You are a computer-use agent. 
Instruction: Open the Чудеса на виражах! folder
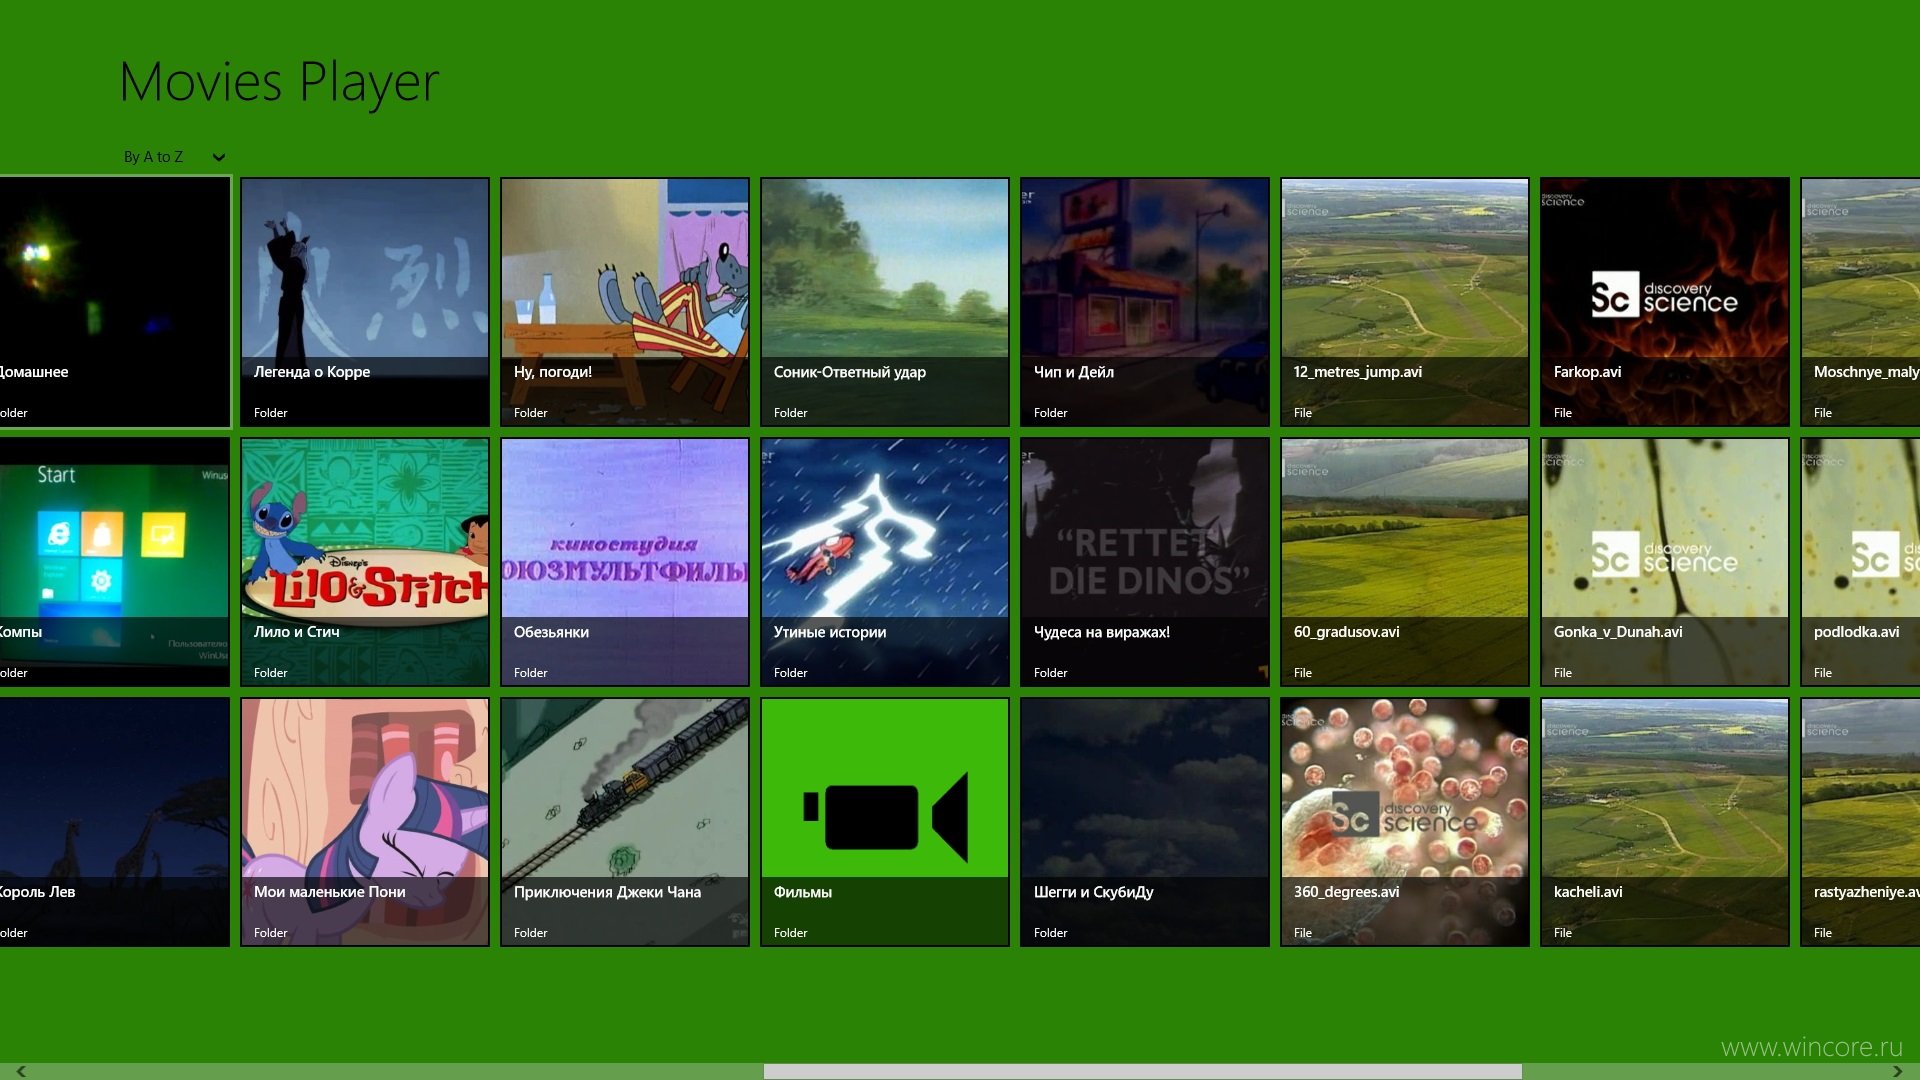[x=1145, y=562]
